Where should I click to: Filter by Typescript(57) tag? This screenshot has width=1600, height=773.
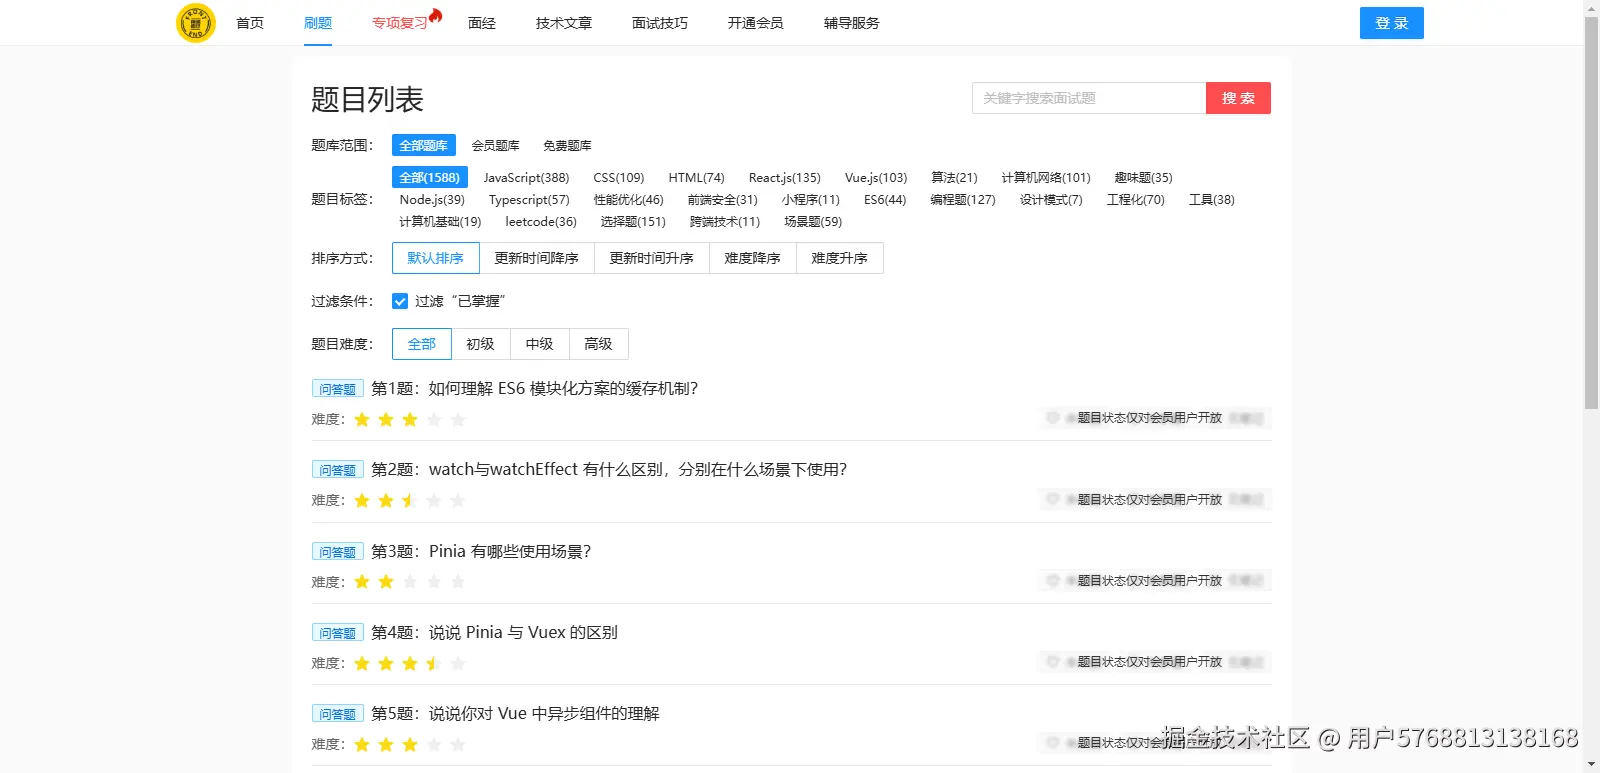pyautogui.click(x=529, y=199)
